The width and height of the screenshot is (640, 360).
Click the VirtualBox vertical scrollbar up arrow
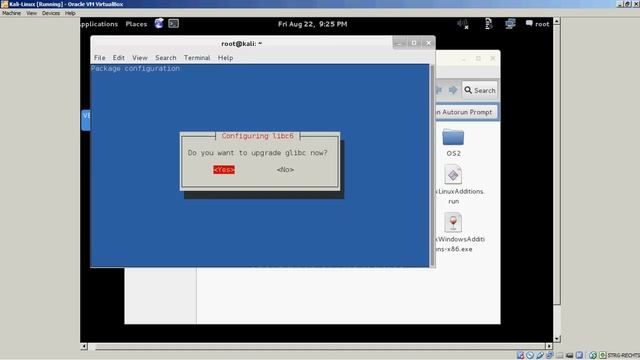point(556,21)
